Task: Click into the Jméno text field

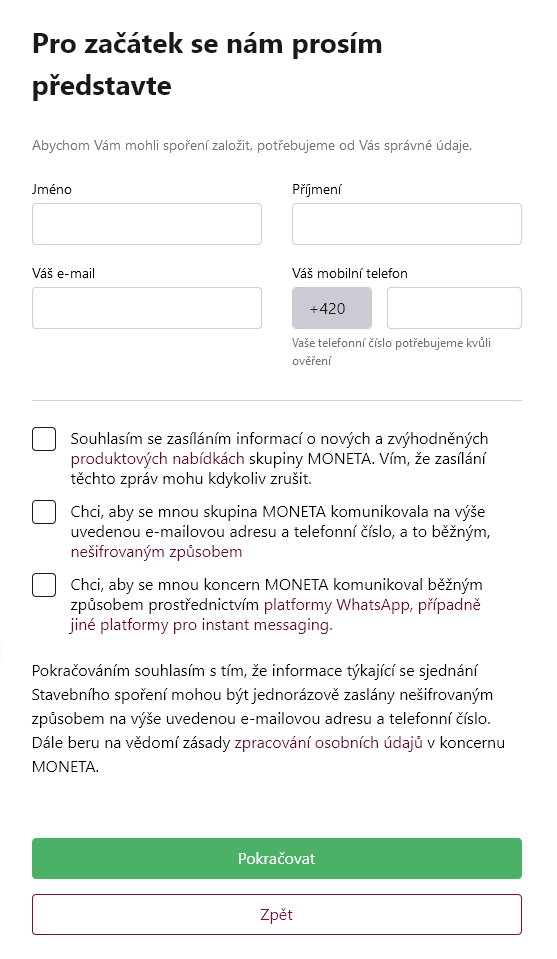Action: pyautogui.click(x=147, y=224)
